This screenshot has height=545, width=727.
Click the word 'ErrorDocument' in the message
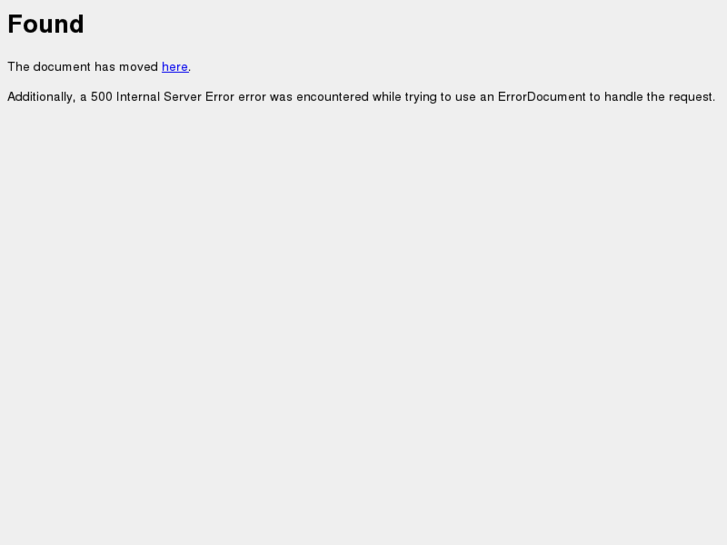point(542,97)
